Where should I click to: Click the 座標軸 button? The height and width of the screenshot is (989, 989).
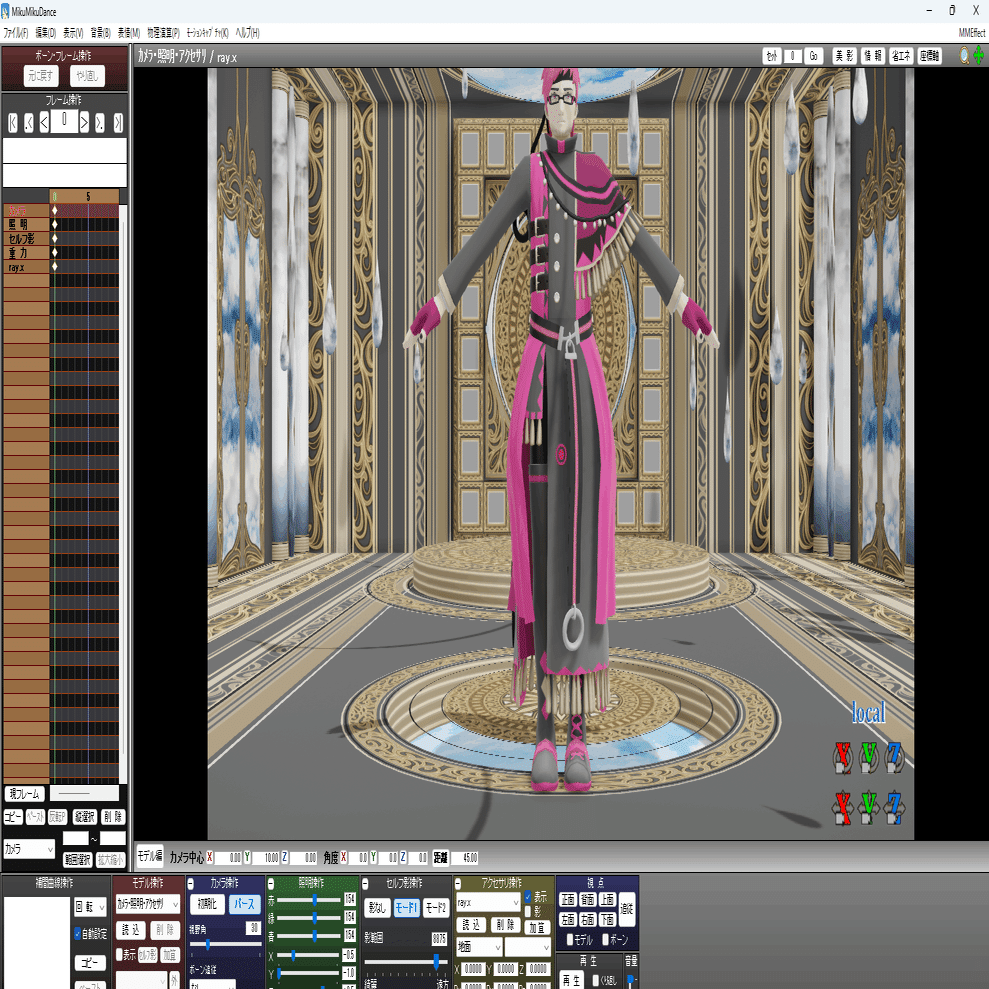coord(930,56)
